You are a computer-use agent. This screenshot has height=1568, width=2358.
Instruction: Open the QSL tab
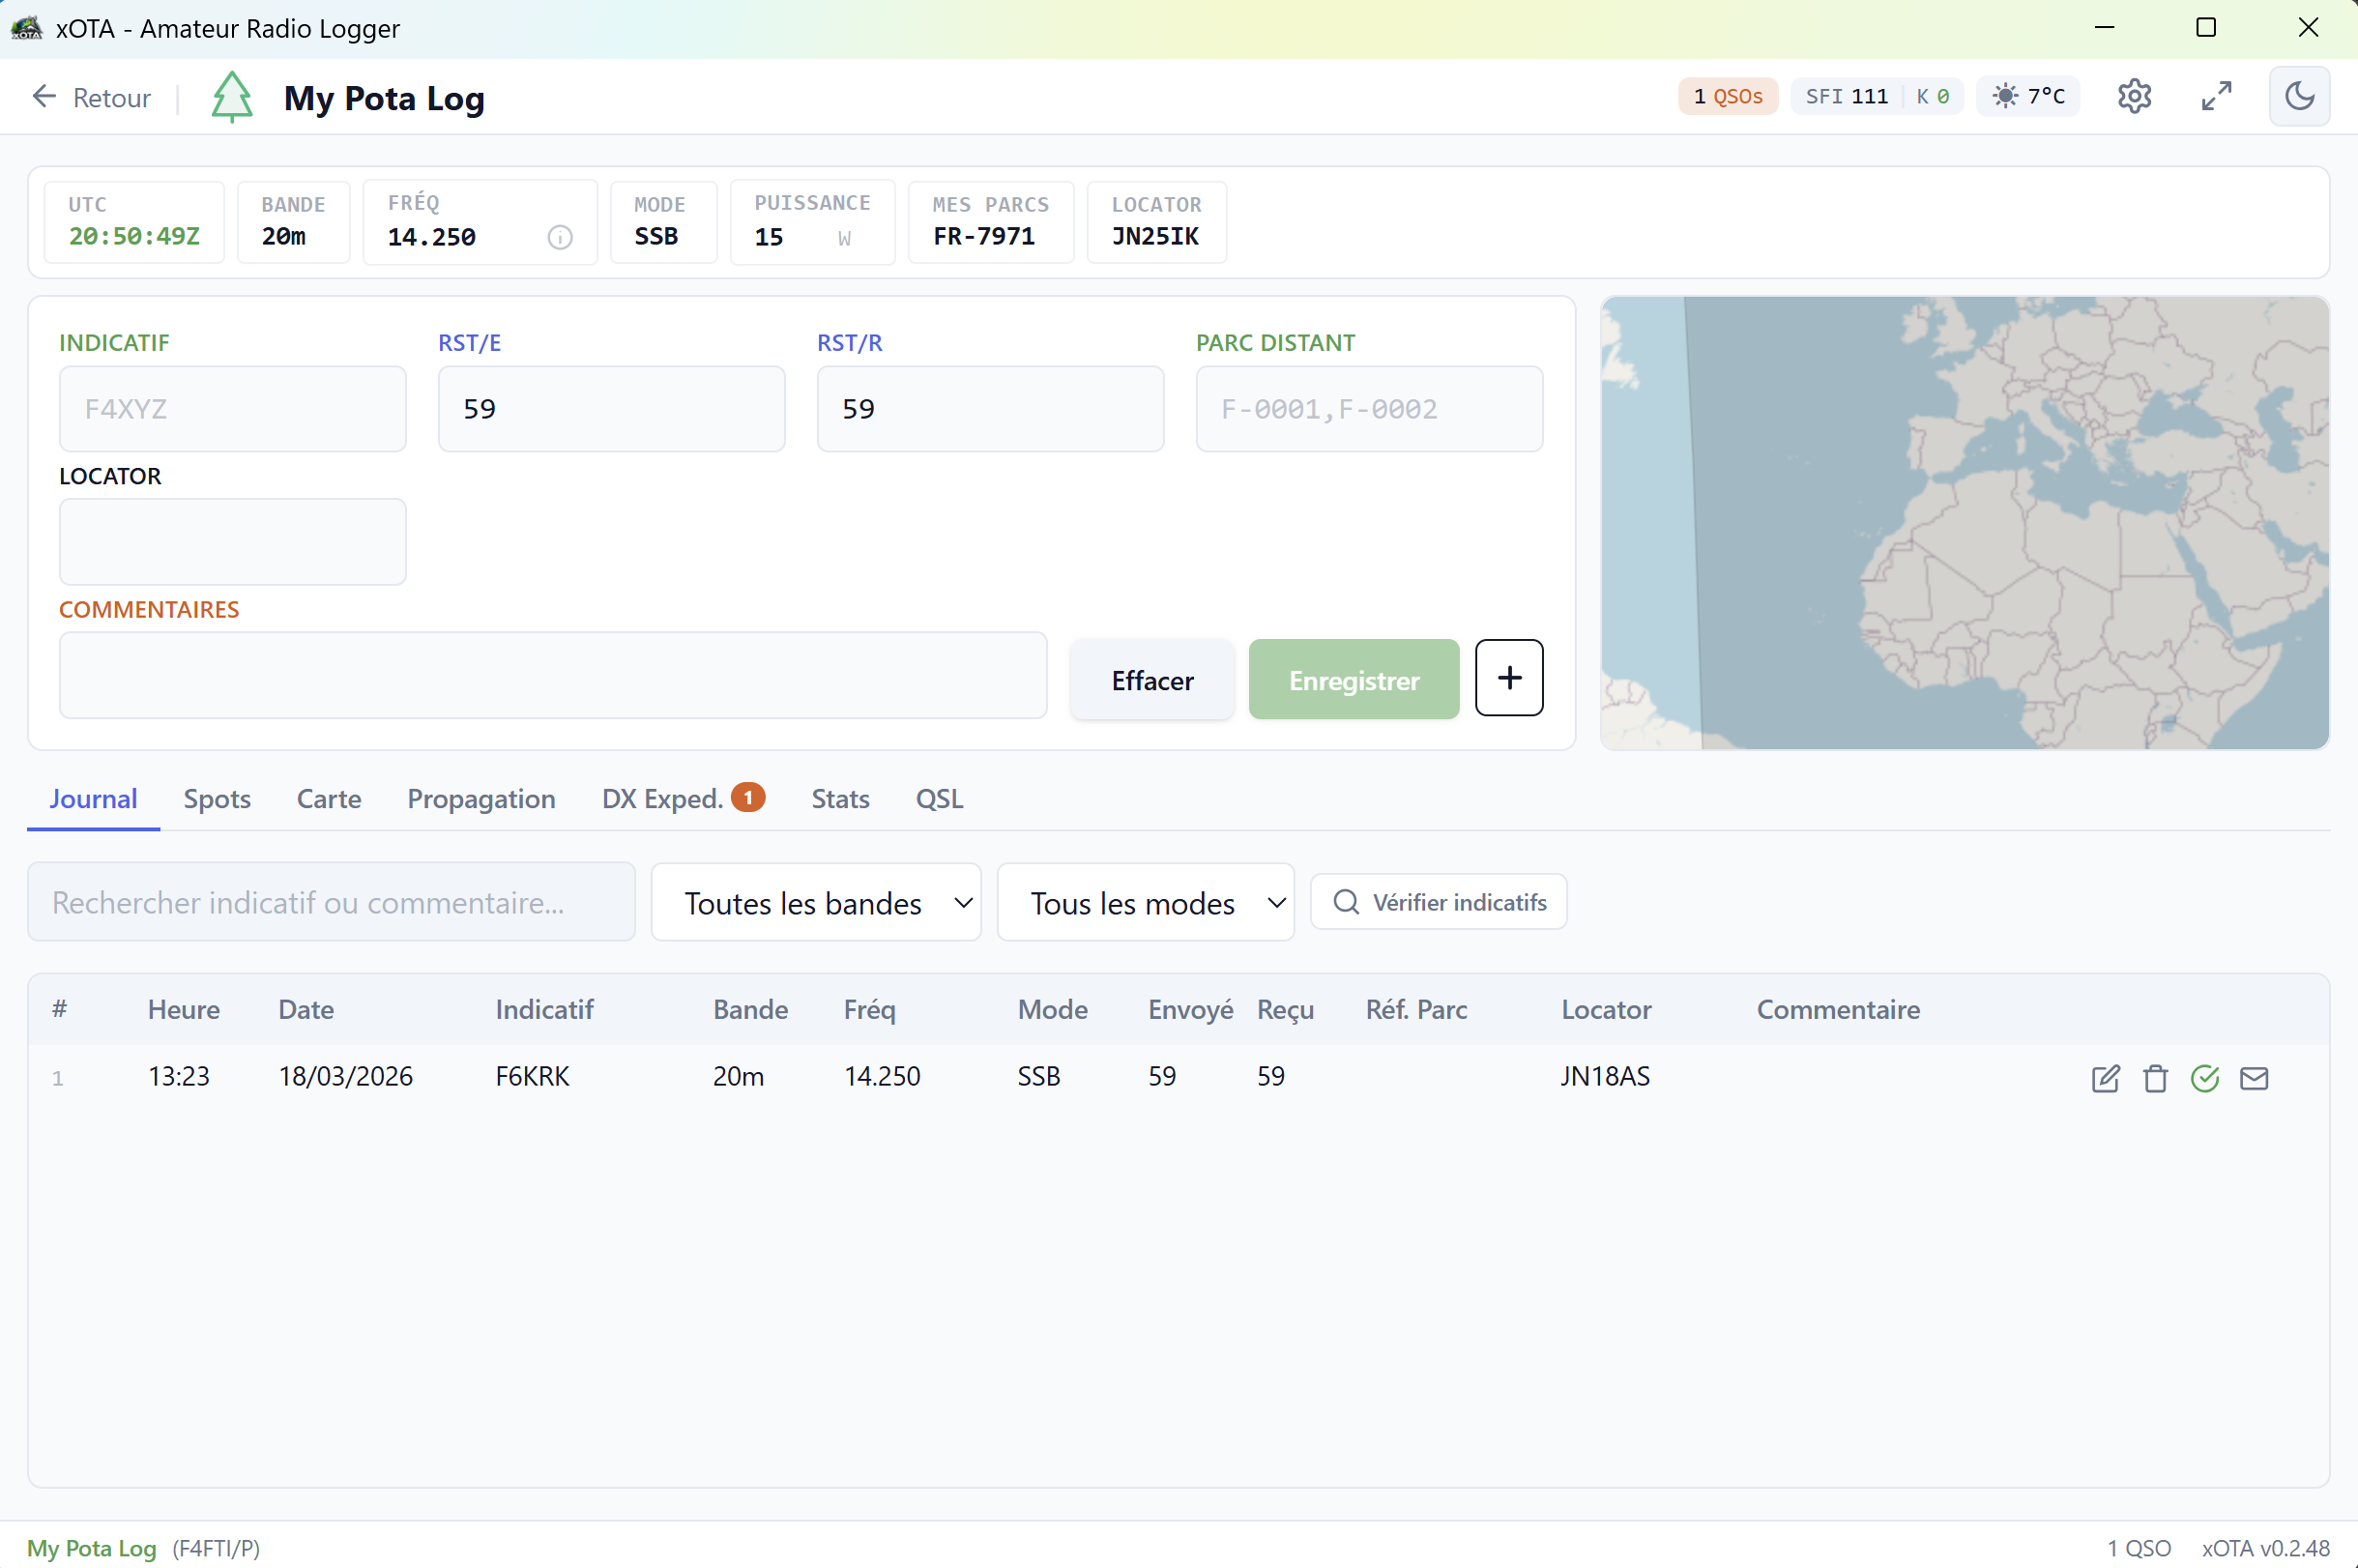[x=939, y=799]
